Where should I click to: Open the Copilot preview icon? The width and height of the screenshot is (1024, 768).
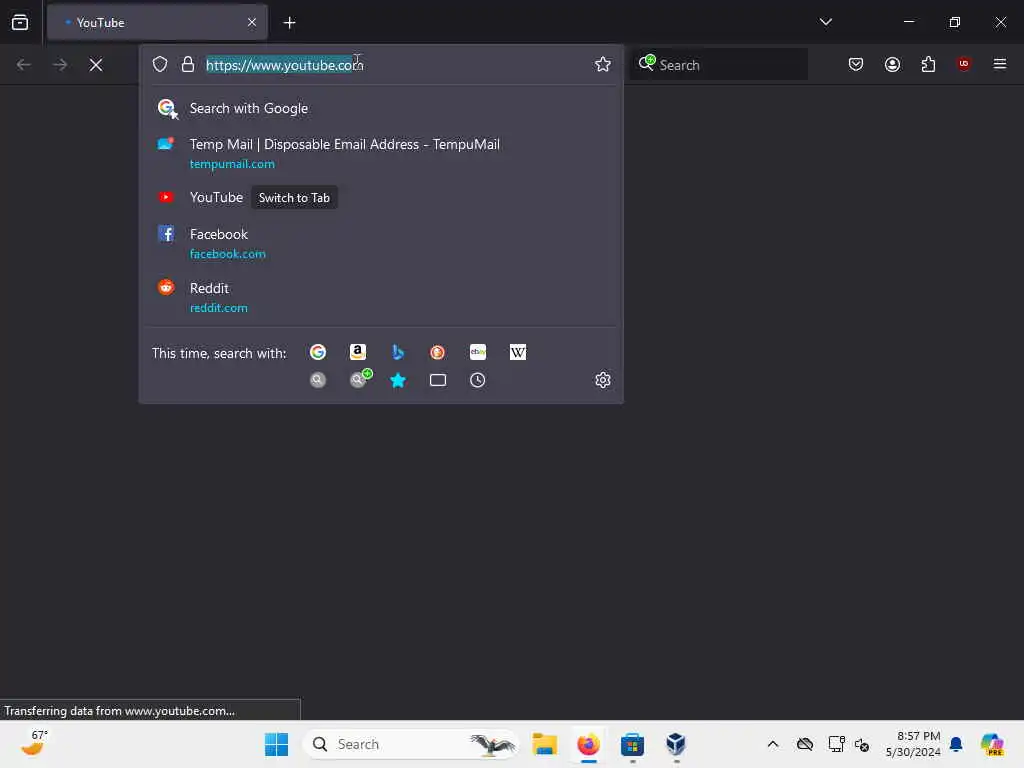click(x=993, y=744)
